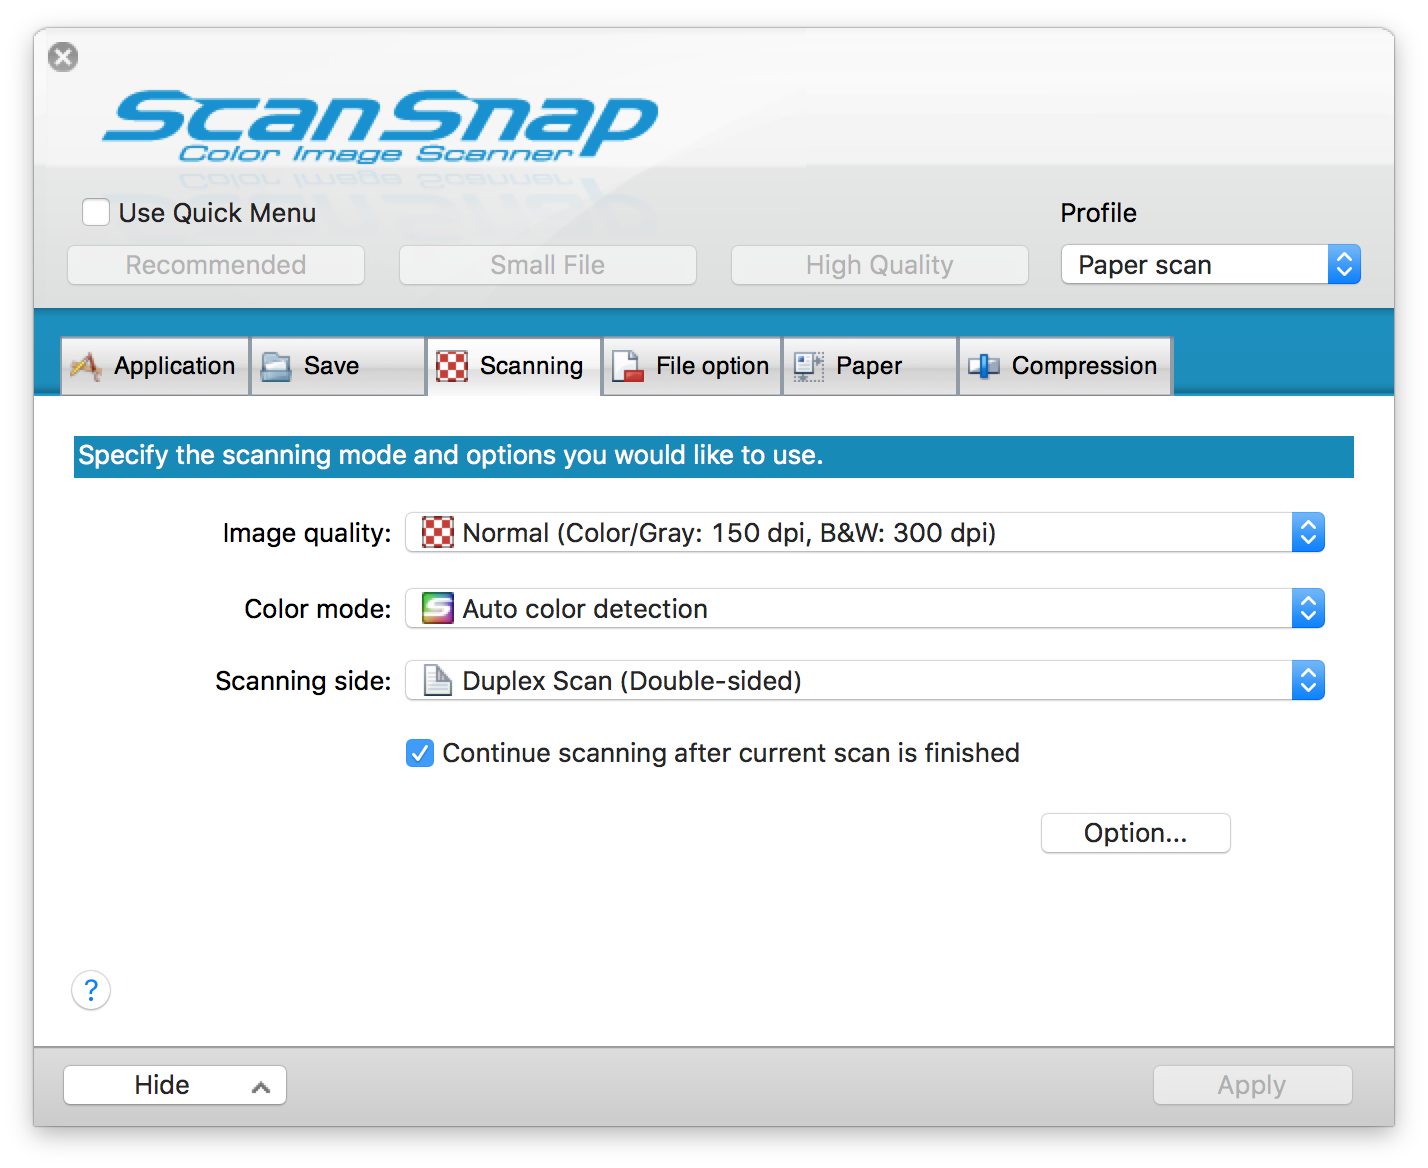1428x1168 pixels.
Task: Click the Color mode label
Action: coord(318,609)
